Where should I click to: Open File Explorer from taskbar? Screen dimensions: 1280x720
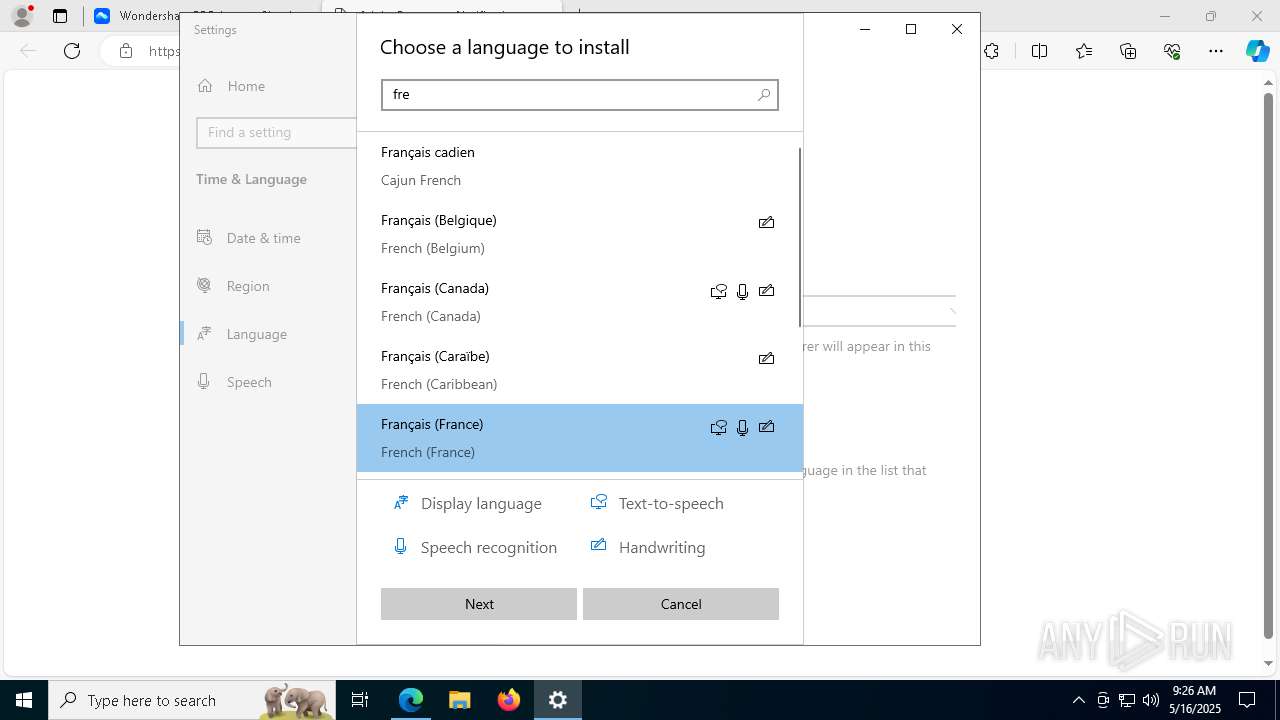pyautogui.click(x=459, y=700)
